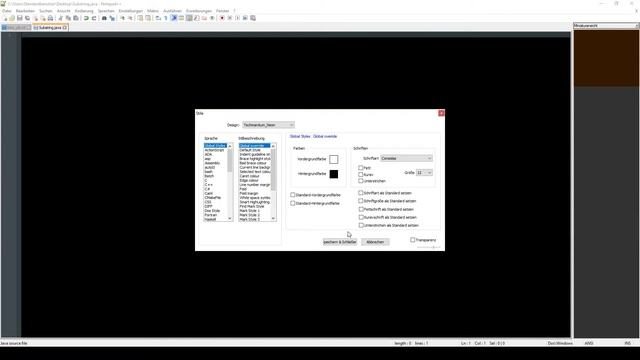Click INS mode in the status bar
This screenshot has height=360, width=640.
[627, 343]
